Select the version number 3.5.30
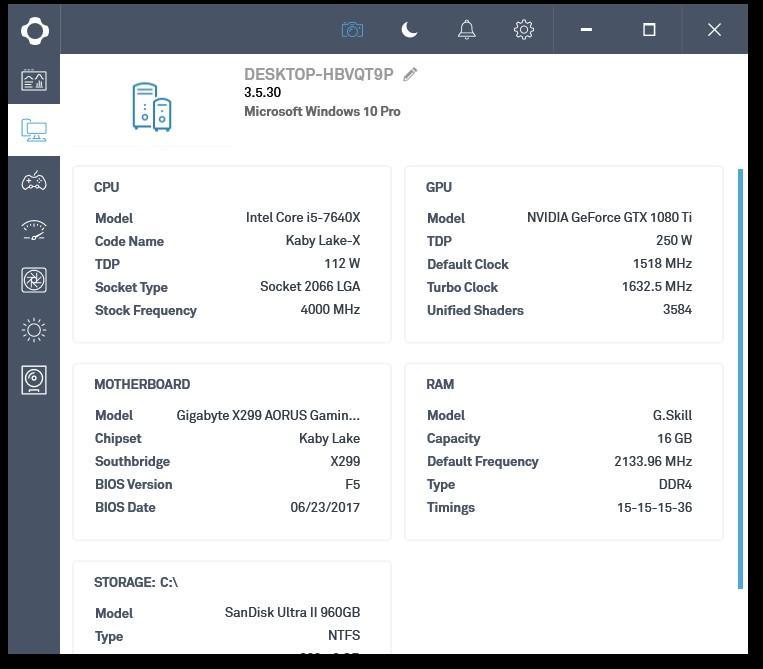Screen dimensions: 763x669 click(x=262, y=92)
